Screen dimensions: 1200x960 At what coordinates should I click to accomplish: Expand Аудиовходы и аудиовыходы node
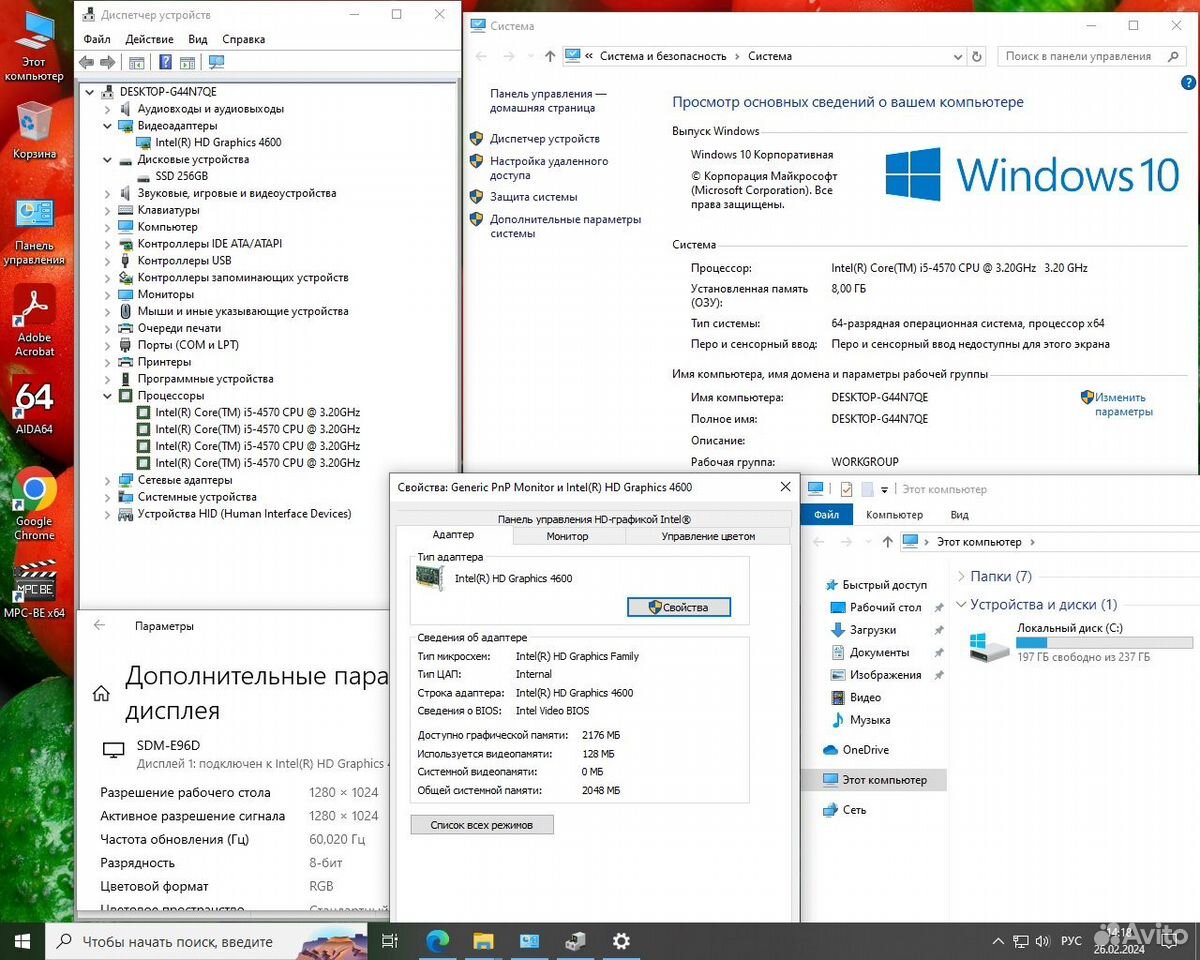[108, 109]
